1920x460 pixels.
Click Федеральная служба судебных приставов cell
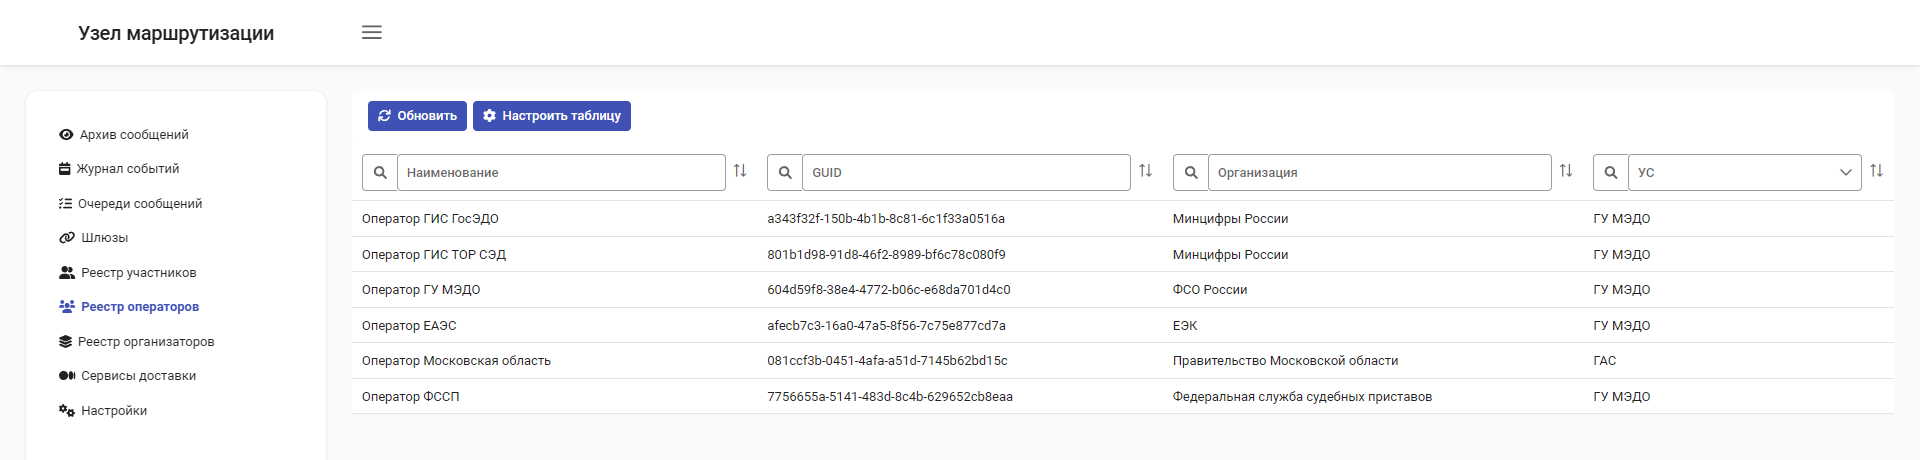coord(1302,397)
